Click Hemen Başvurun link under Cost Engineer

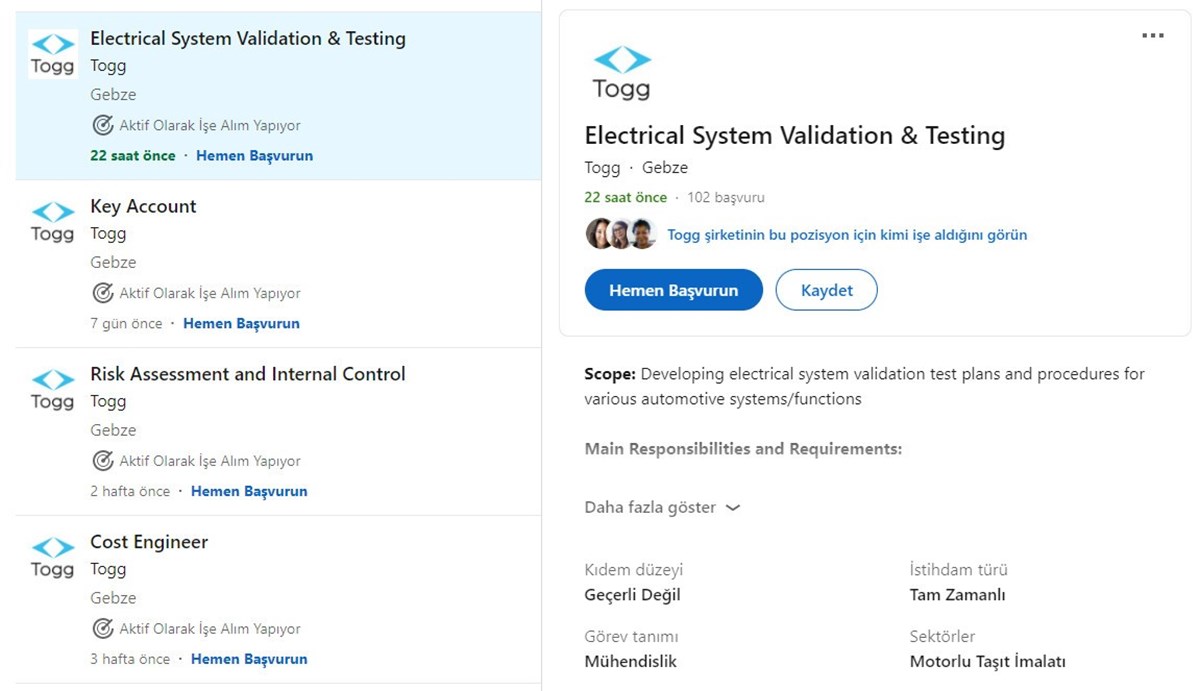249,659
